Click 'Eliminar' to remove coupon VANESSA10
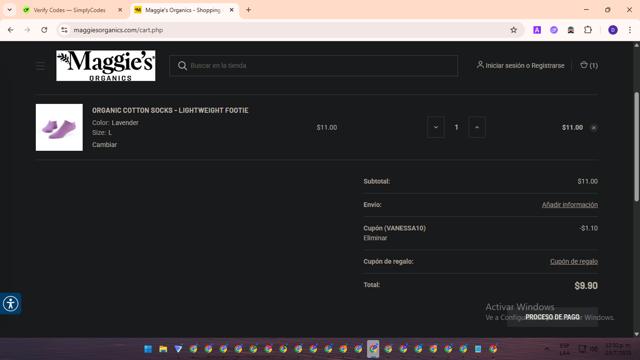The image size is (640, 360). tap(375, 238)
